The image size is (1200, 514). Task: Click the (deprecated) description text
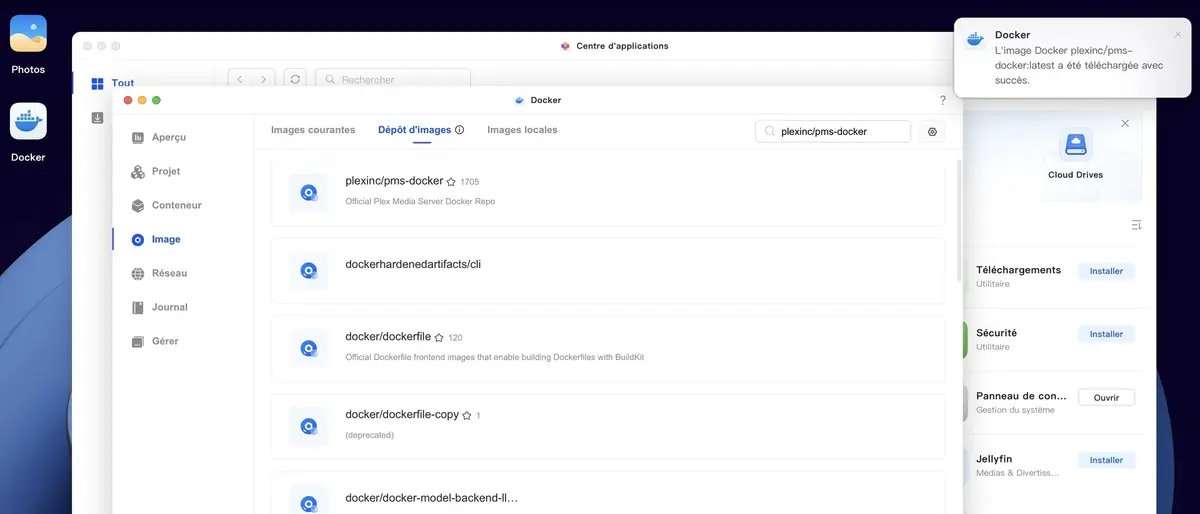point(369,435)
